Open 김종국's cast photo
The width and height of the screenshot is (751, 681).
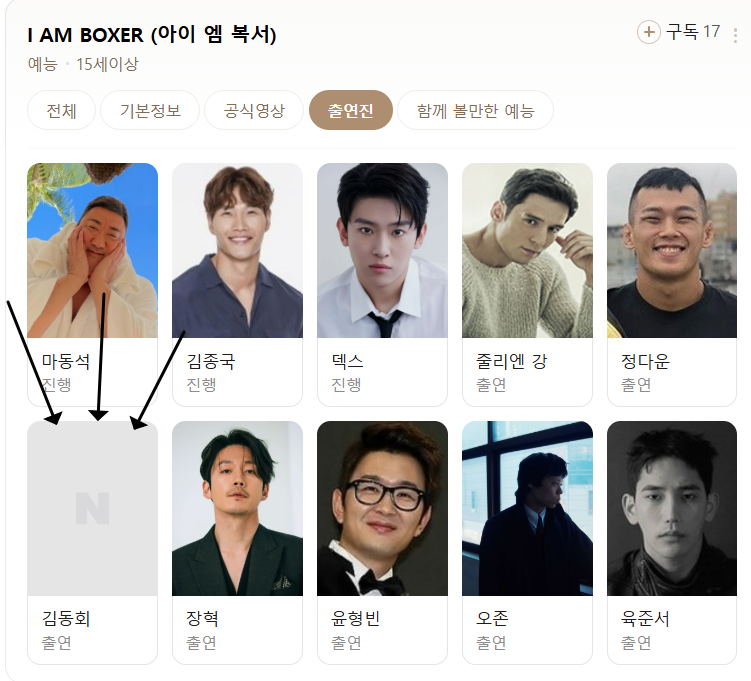pyautogui.click(x=238, y=250)
